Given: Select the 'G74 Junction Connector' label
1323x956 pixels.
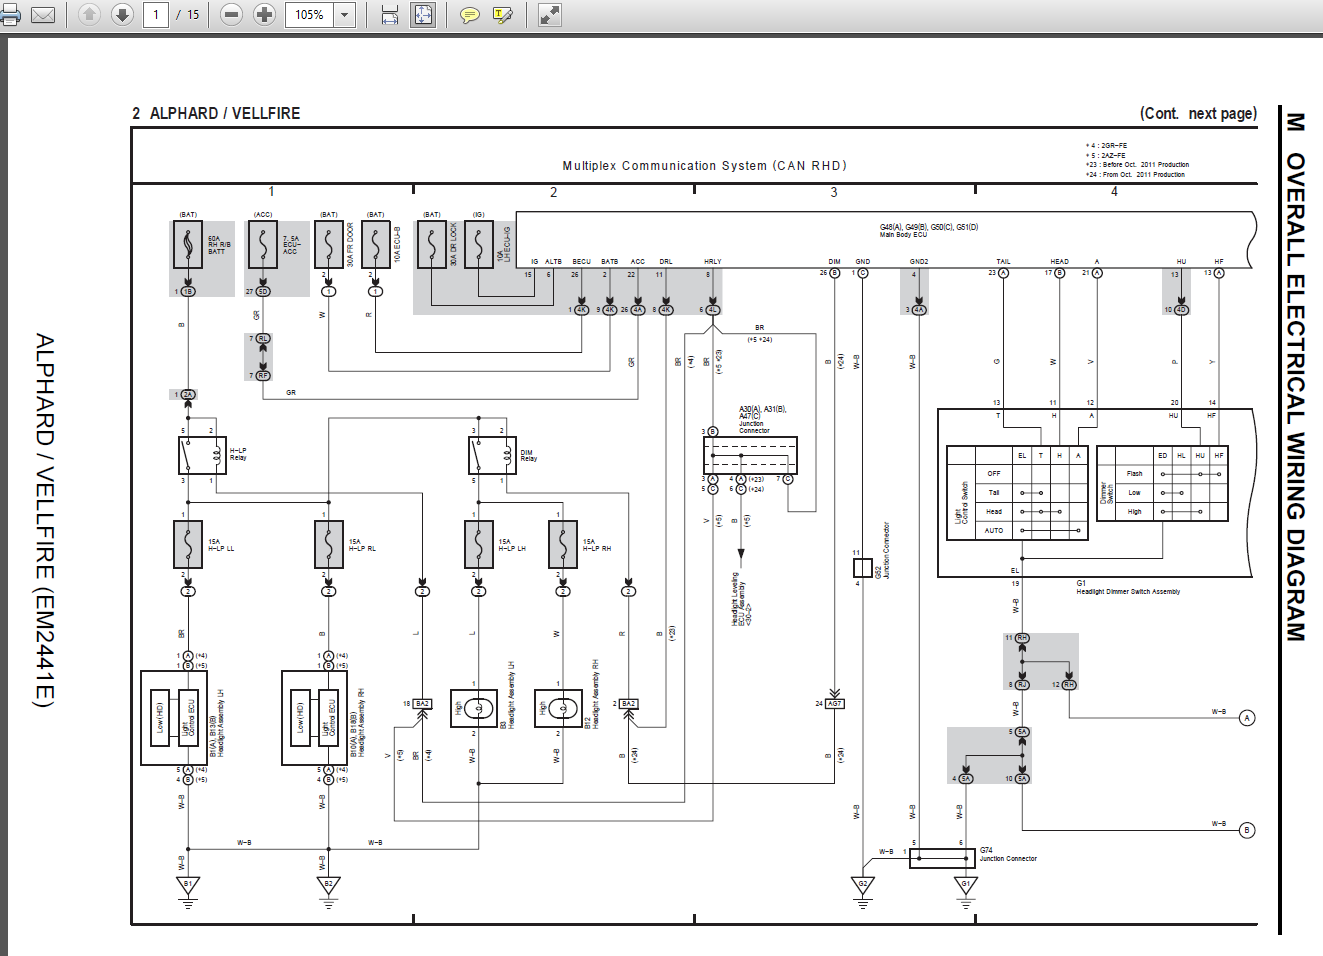Looking at the screenshot, I should [x=1008, y=854].
